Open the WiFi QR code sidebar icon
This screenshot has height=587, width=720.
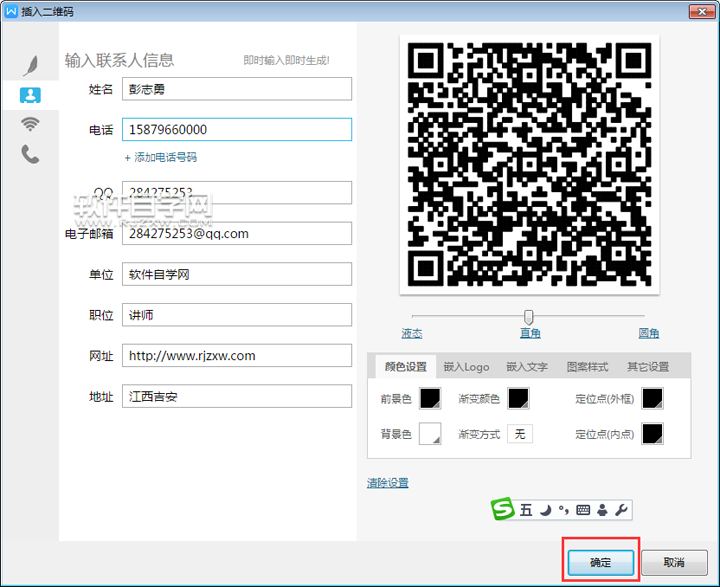coord(31,124)
